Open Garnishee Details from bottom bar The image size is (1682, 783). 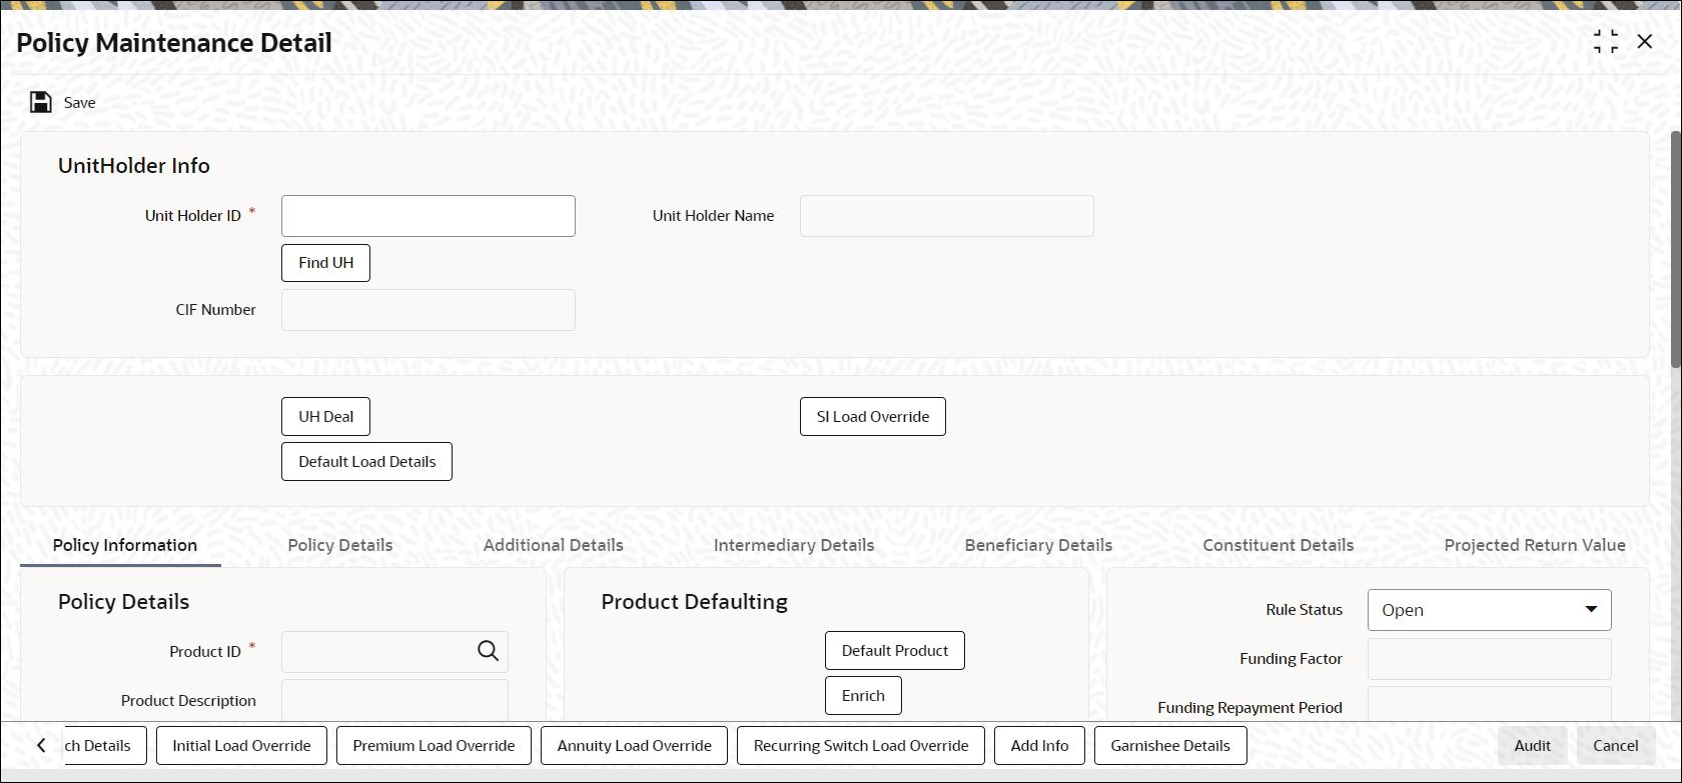(1171, 746)
